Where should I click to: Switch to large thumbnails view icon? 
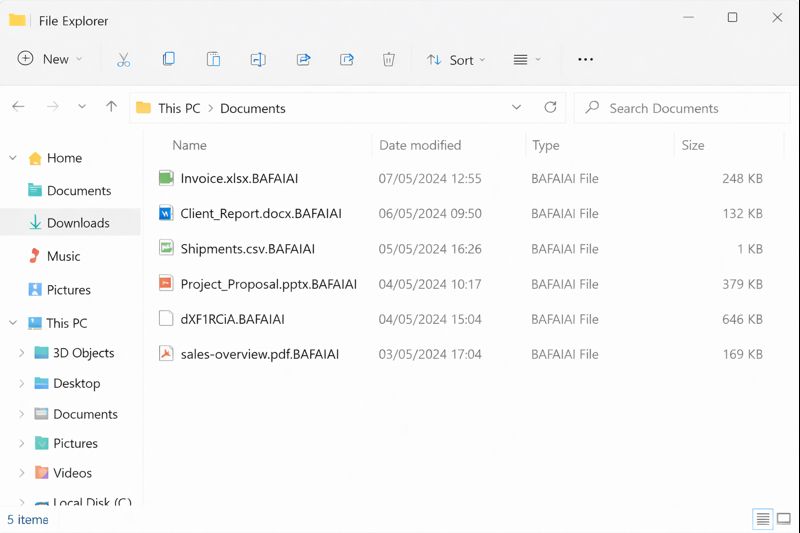tap(784, 519)
